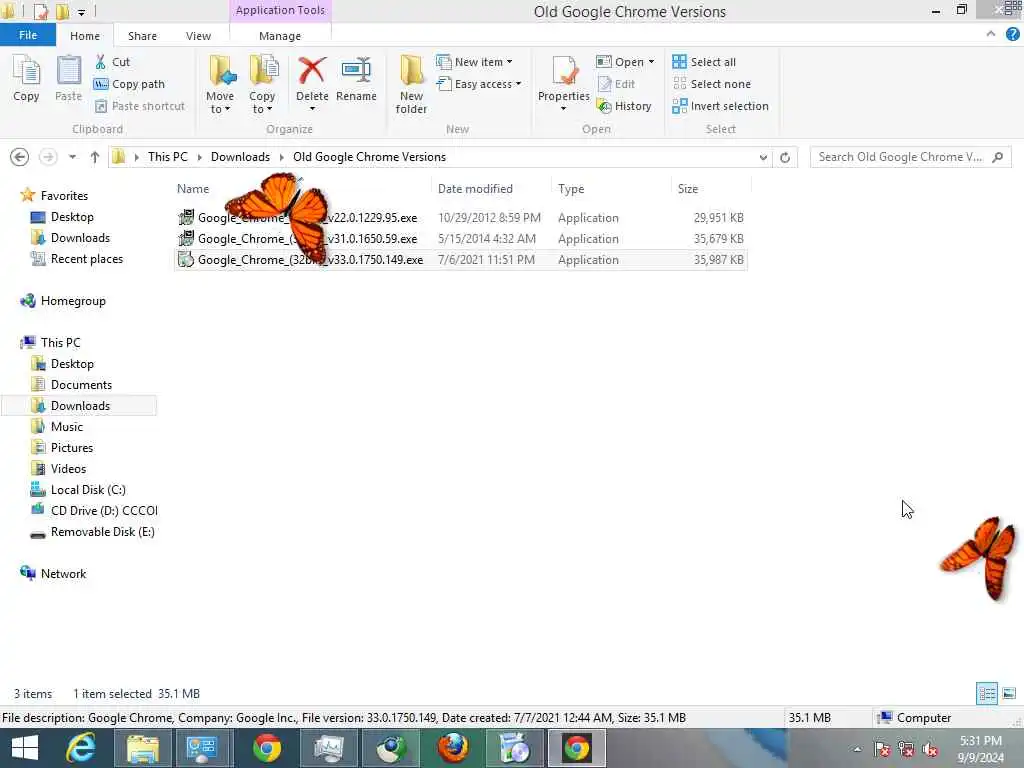This screenshot has width=1024, height=768.
Task: Switch to Large icons view in status bar
Action: coord(1009,694)
